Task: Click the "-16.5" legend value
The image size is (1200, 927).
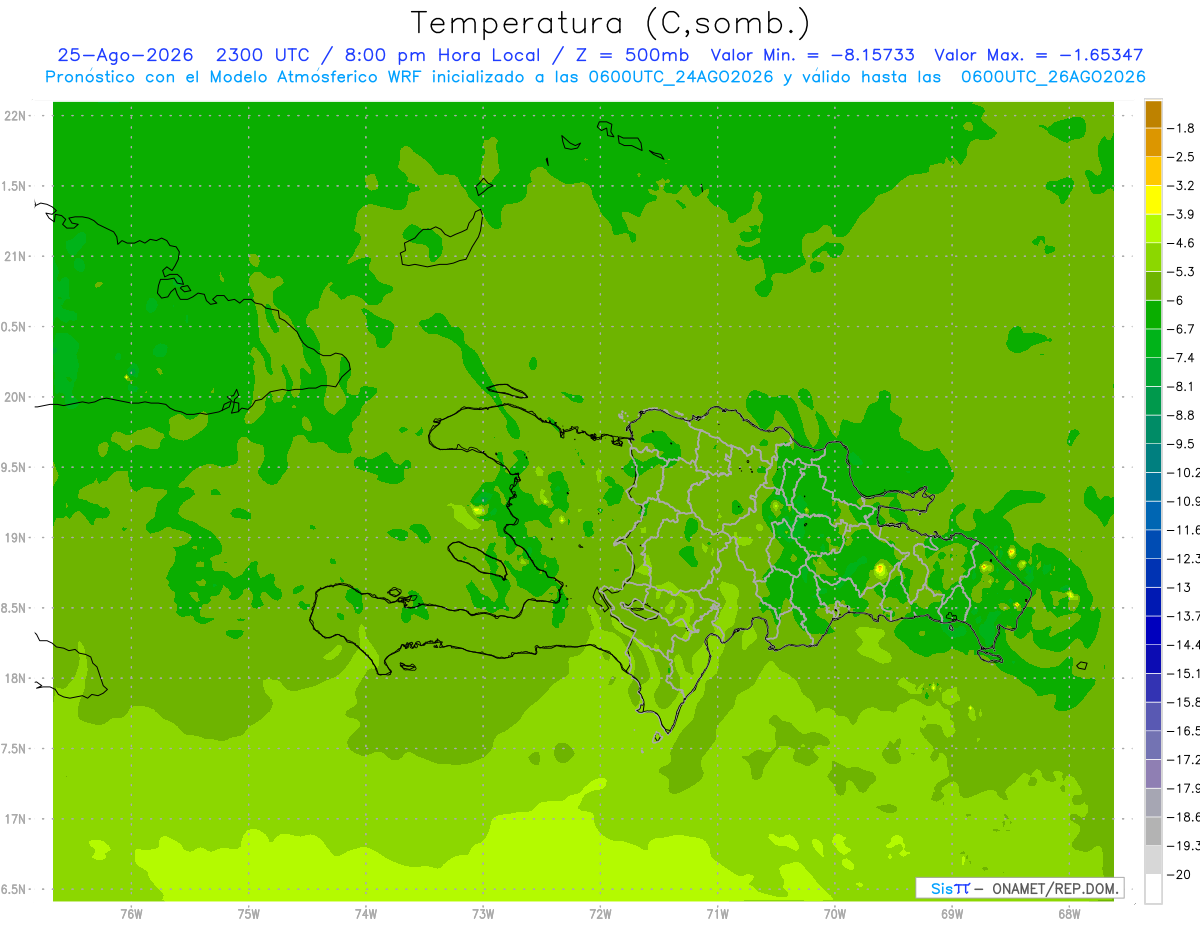Action: (1185, 731)
